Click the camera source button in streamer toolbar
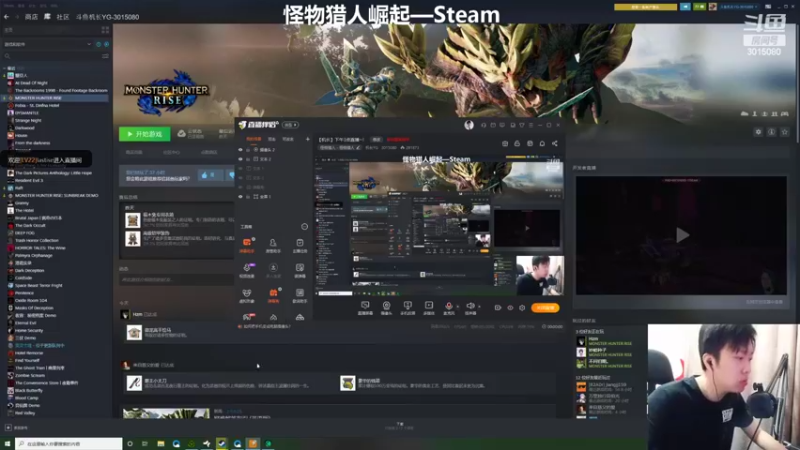Image resolution: width=800 pixels, height=450 pixels. pos(386,307)
